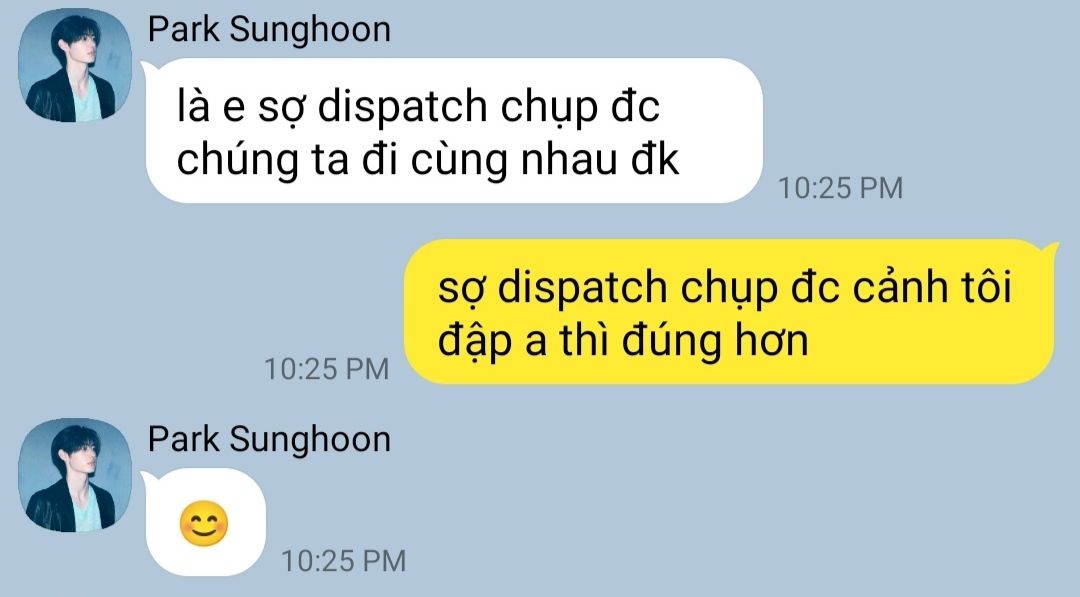The height and width of the screenshot is (597, 1080).
Task: Click the word "Sunghoon" in the top name
Action: [310, 30]
